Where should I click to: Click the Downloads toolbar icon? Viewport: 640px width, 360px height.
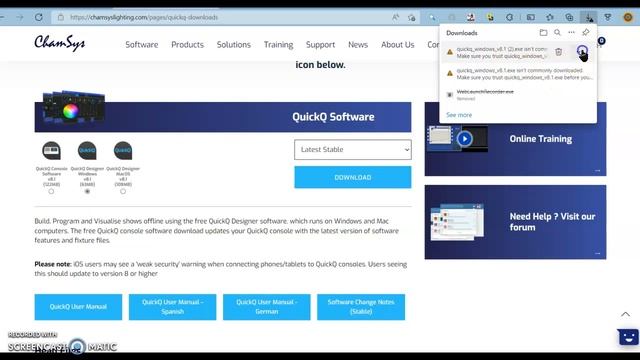[589, 17]
